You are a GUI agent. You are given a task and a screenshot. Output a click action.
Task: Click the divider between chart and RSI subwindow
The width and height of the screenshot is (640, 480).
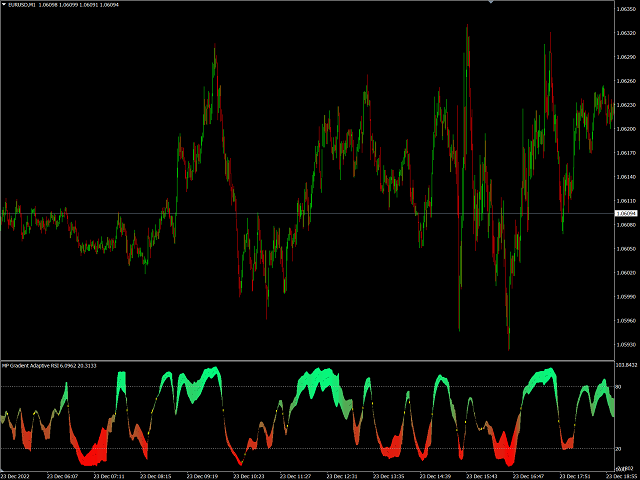pos(300,360)
